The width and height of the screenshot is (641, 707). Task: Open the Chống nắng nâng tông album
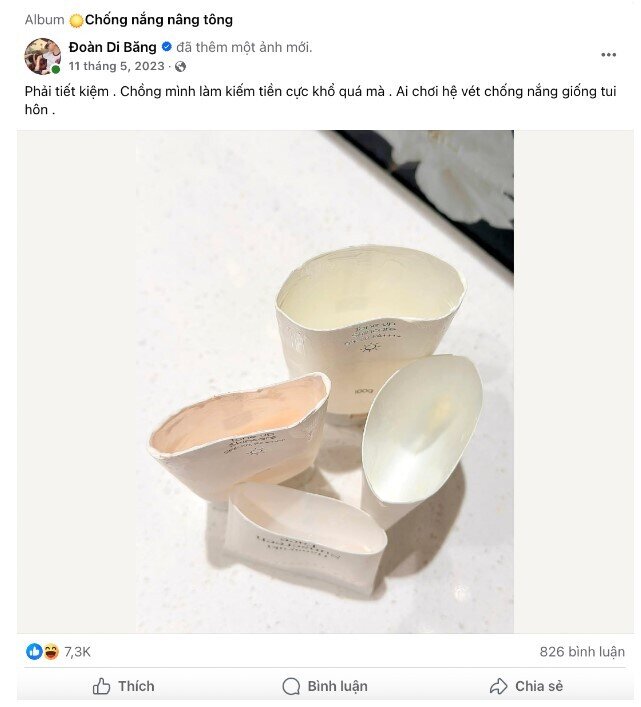(x=159, y=19)
